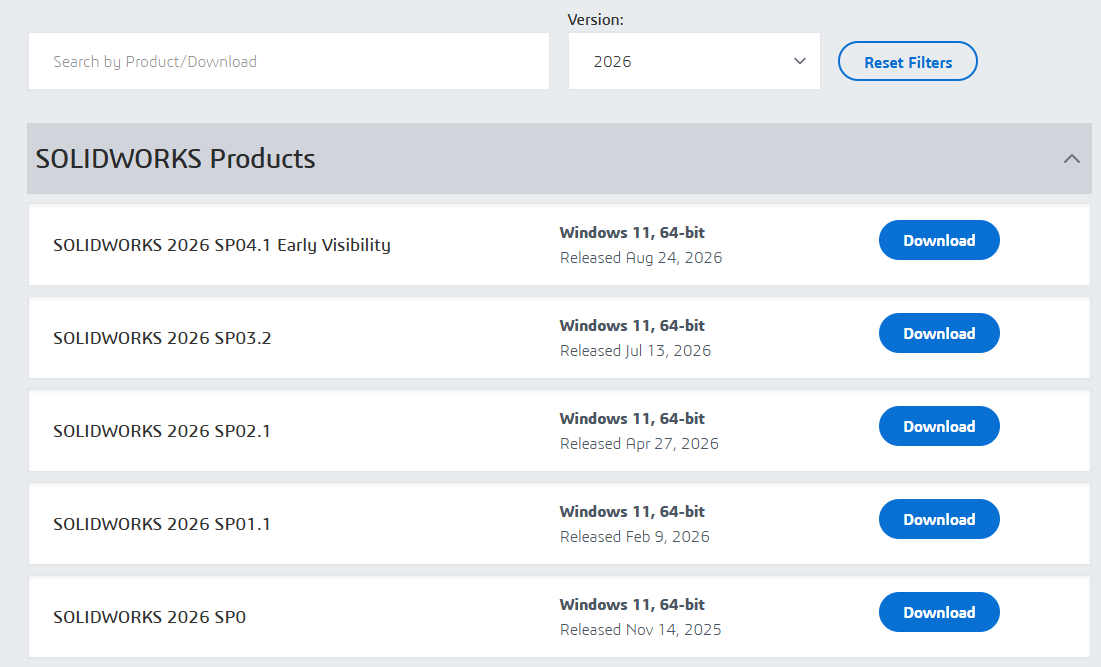Download SOLIDWORKS 2026 SP02.1

click(939, 426)
